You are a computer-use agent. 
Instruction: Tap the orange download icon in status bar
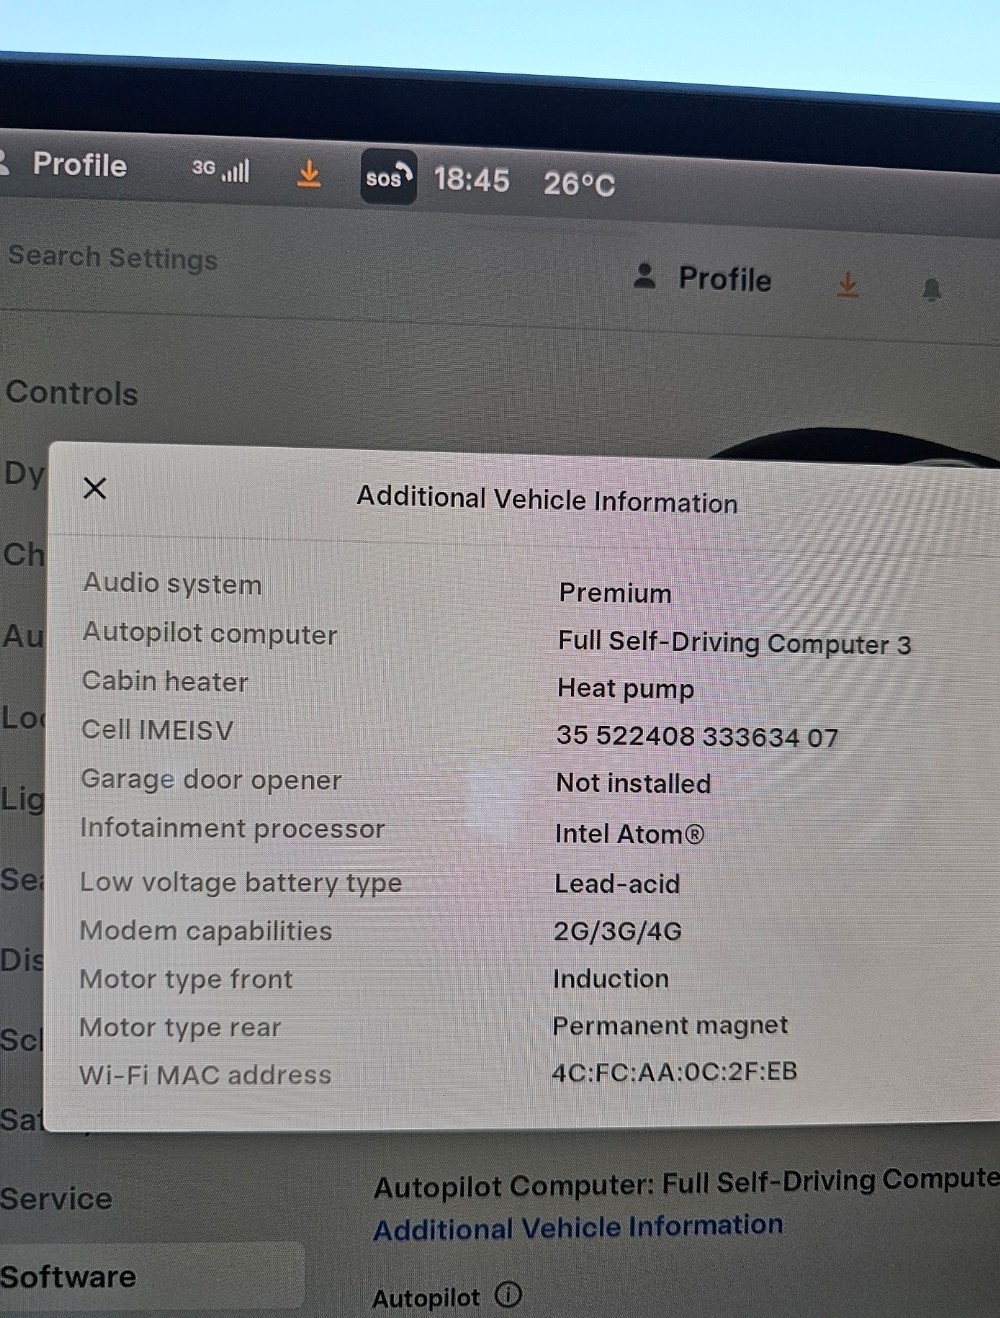point(310,174)
